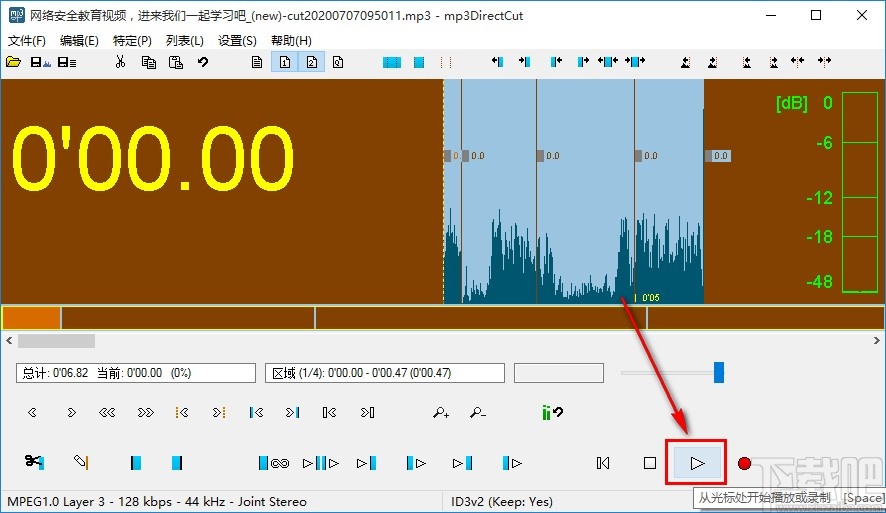Paste from clipboard using toolbar icon
The width and height of the screenshot is (886, 513).
[176, 62]
